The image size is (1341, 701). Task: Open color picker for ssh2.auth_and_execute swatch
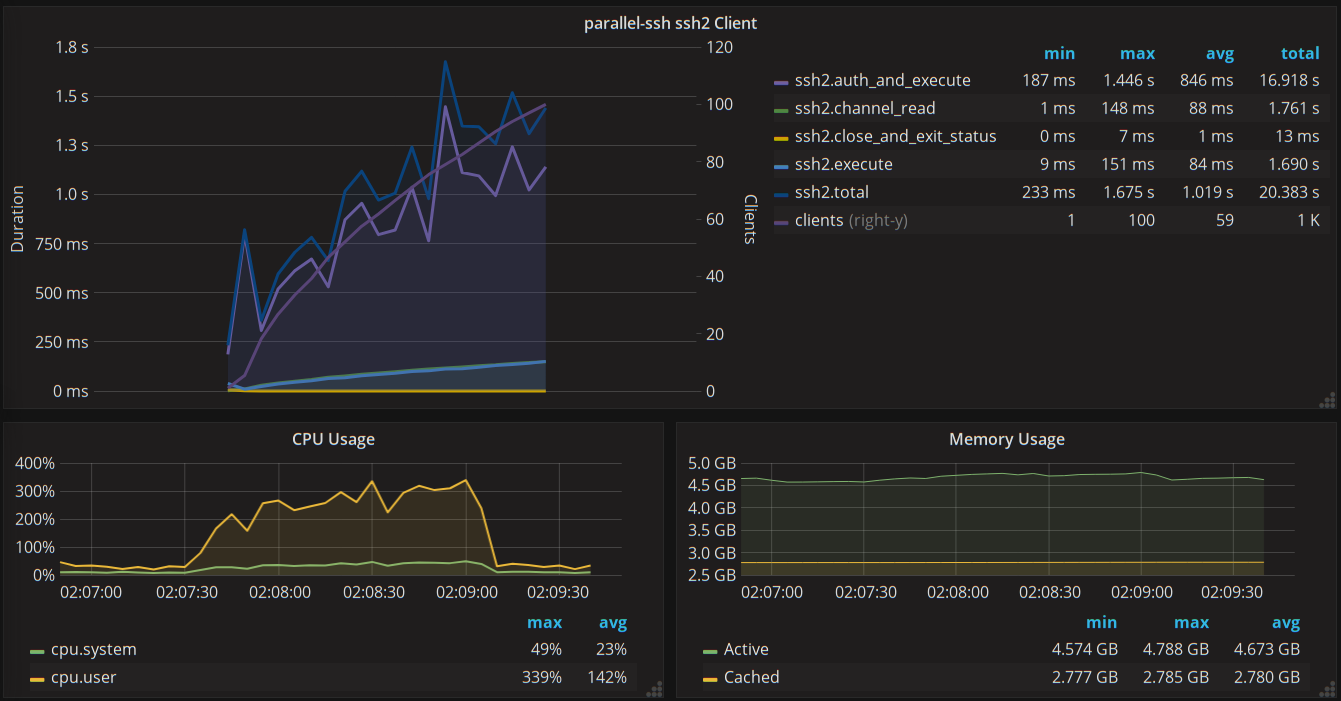click(x=782, y=81)
